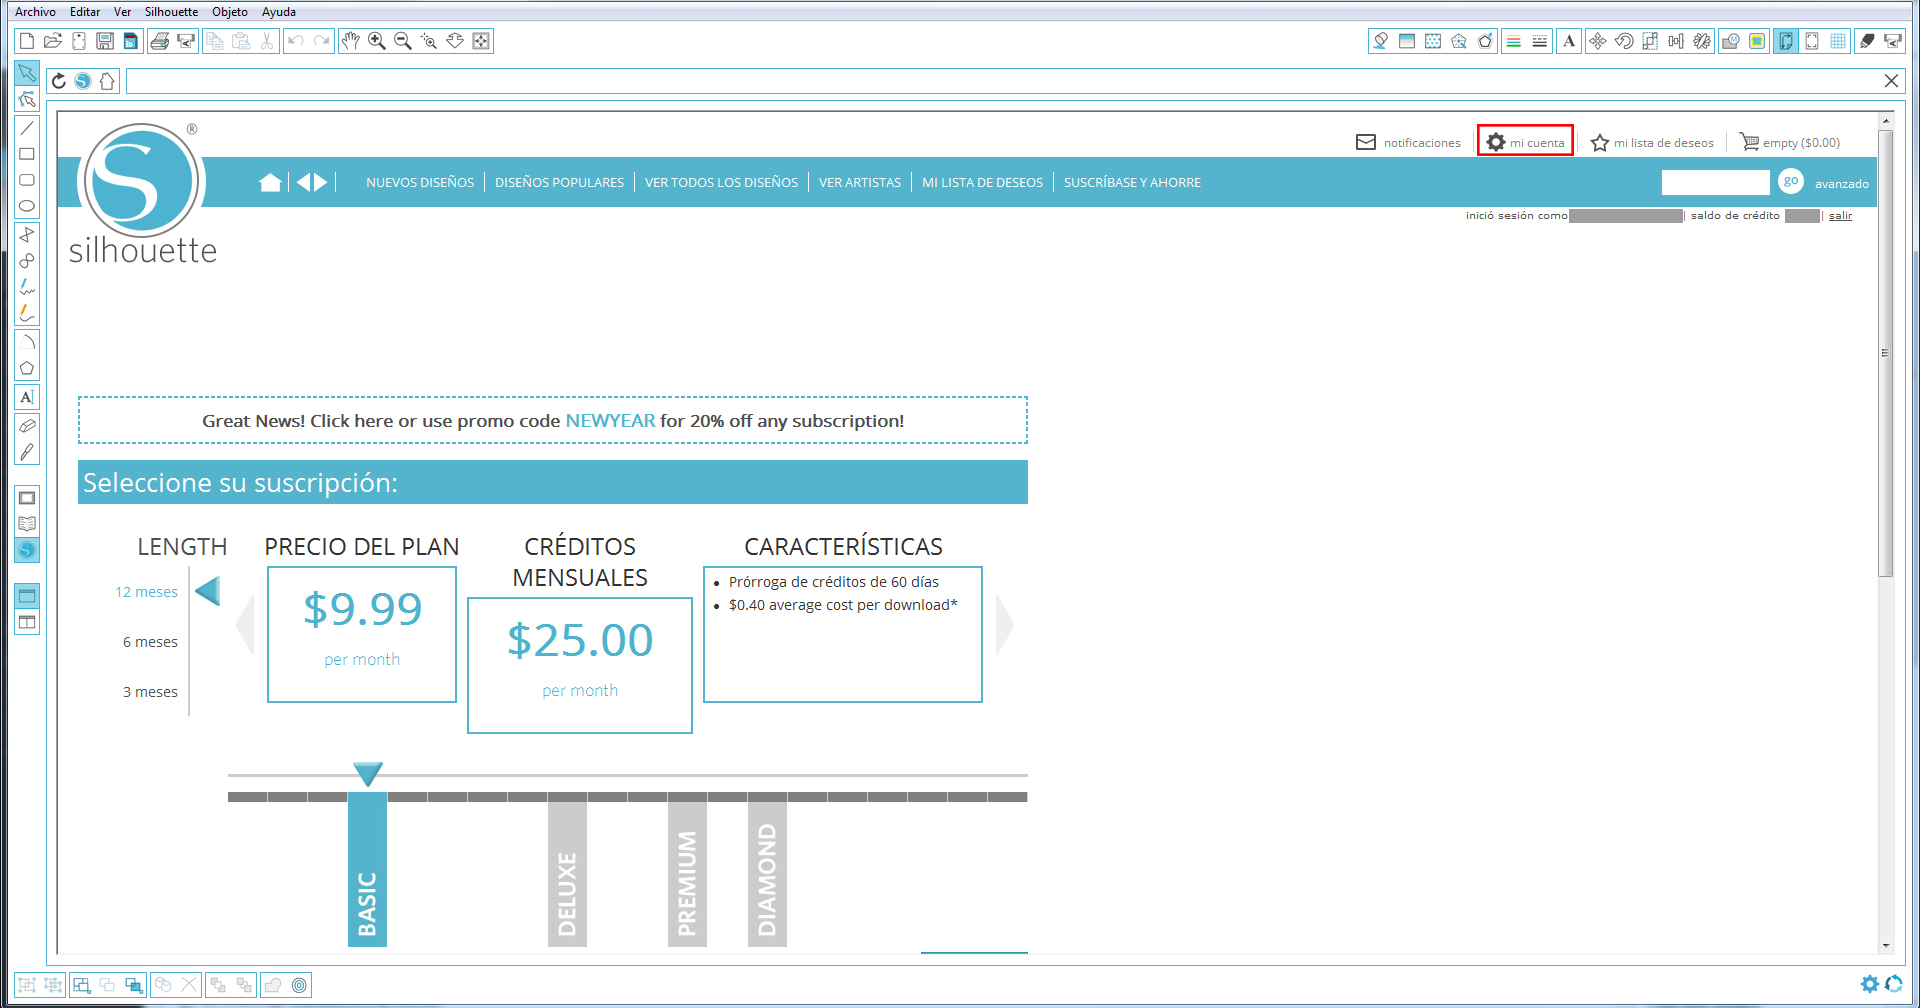Select the Edit Points tool

point(27,99)
